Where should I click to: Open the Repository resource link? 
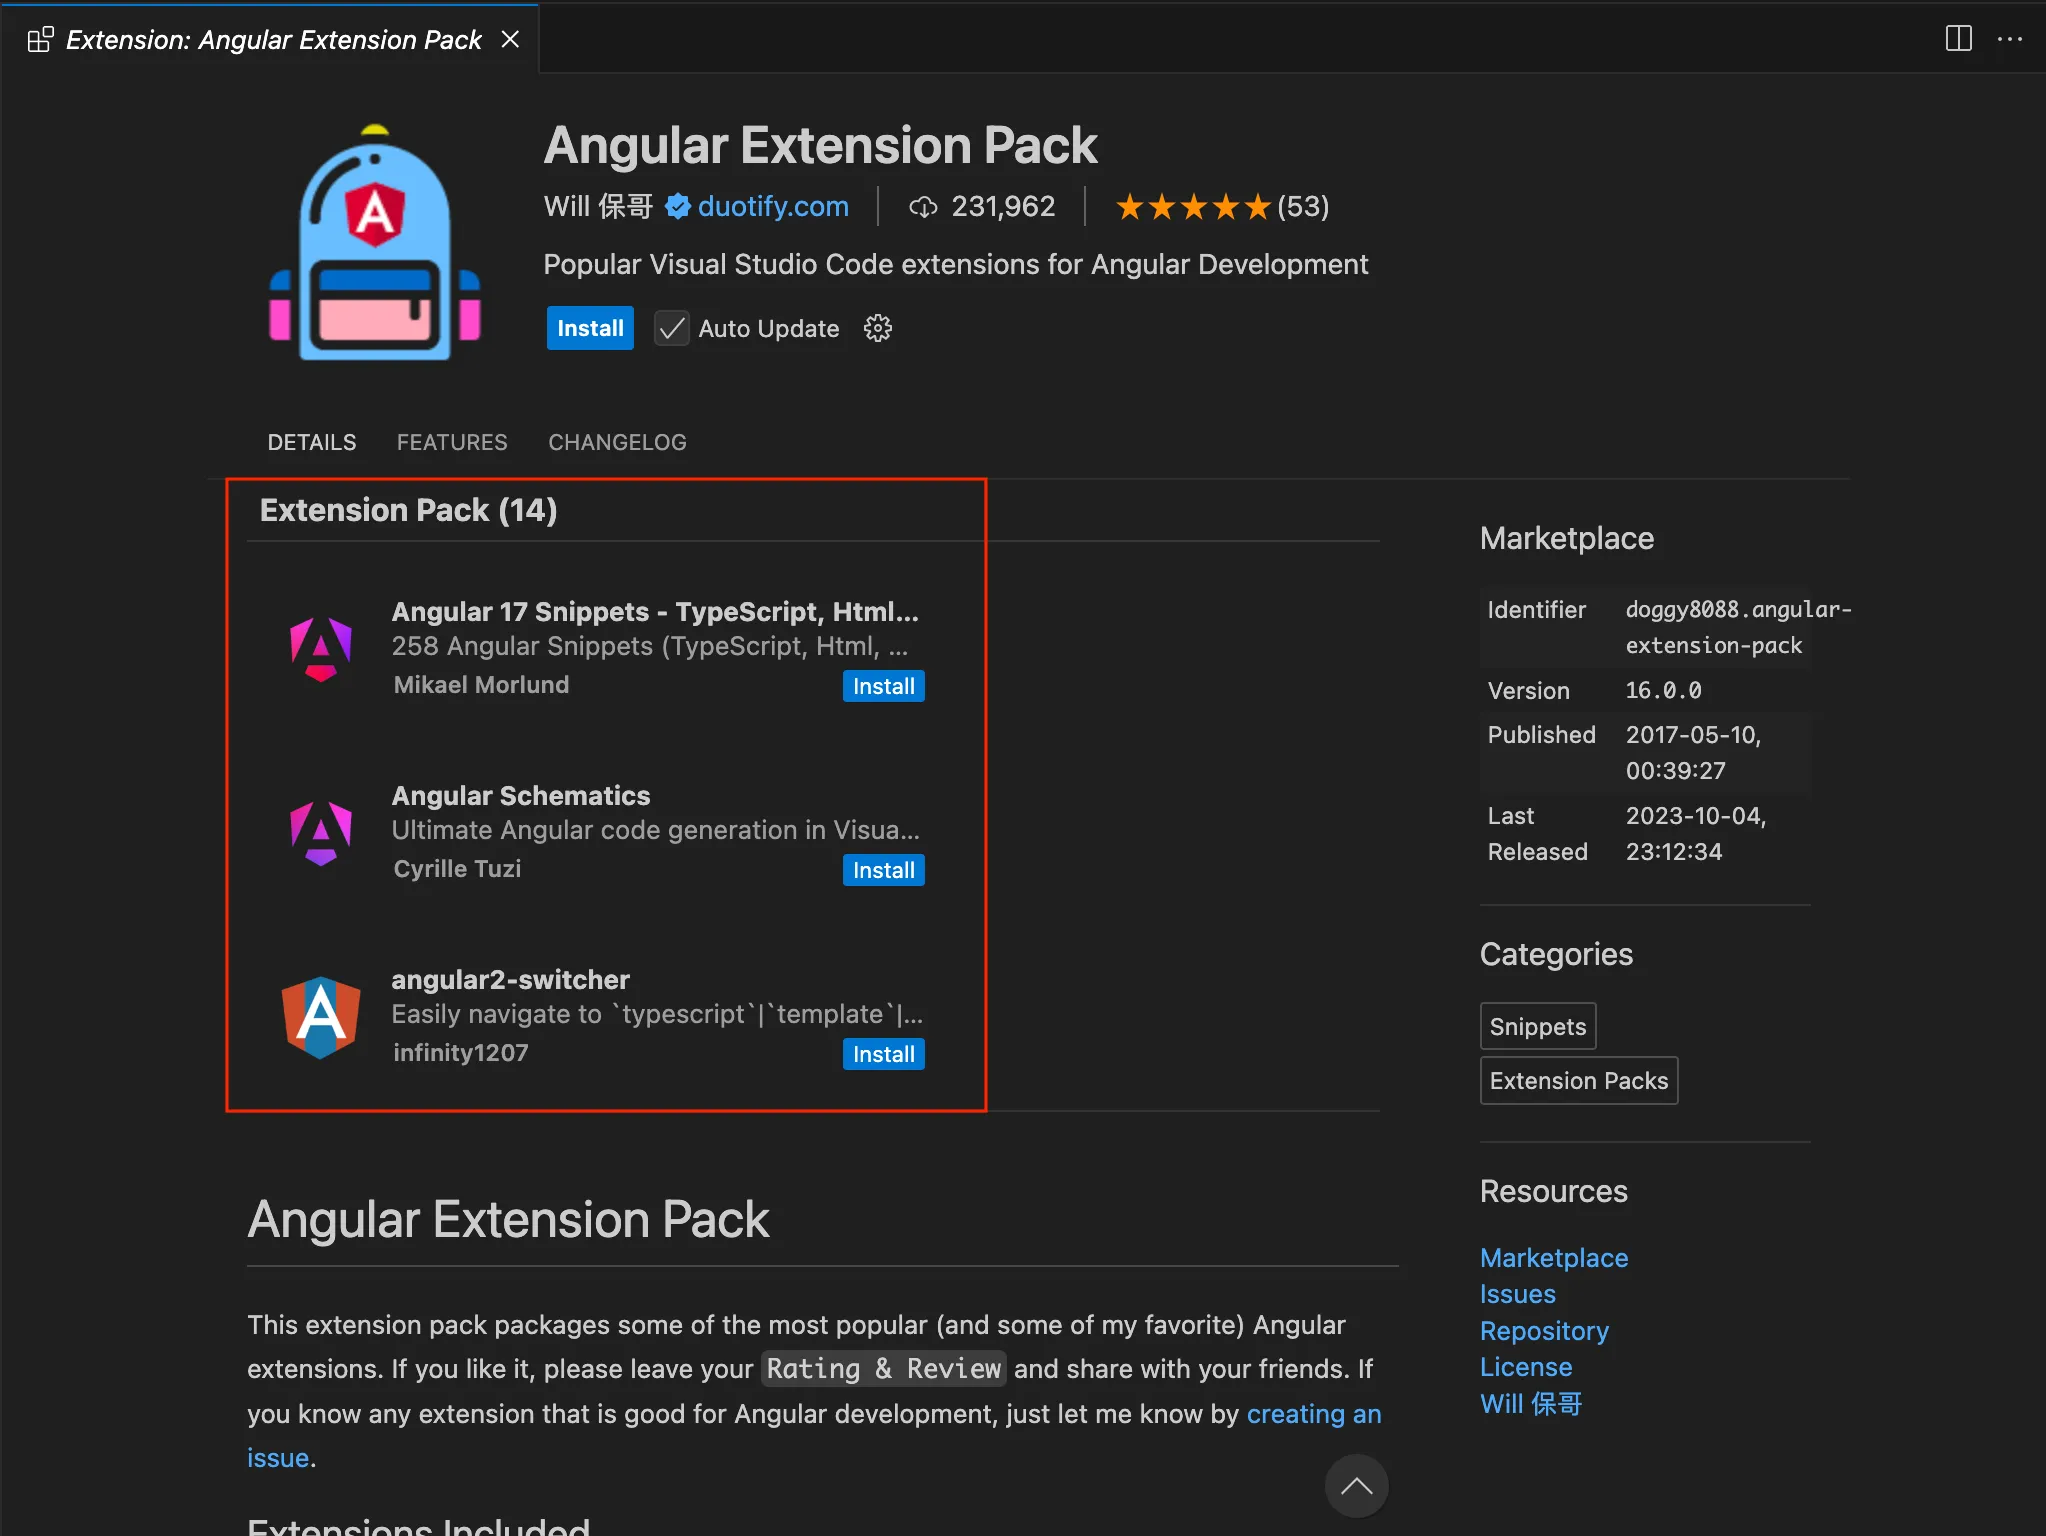coord(1544,1331)
